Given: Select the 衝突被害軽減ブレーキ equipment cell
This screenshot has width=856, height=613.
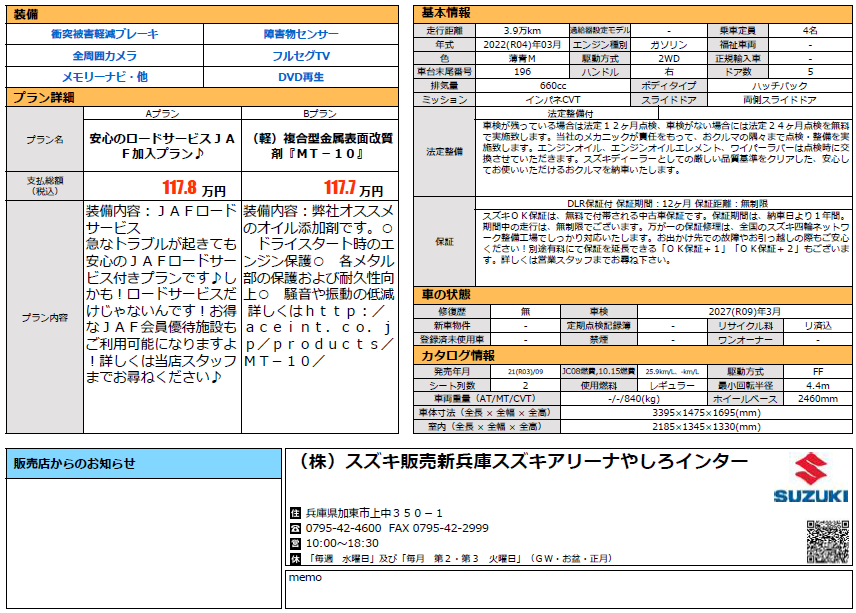Looking at the screenshot, I should pyautogui.click(x=105, y=34).
